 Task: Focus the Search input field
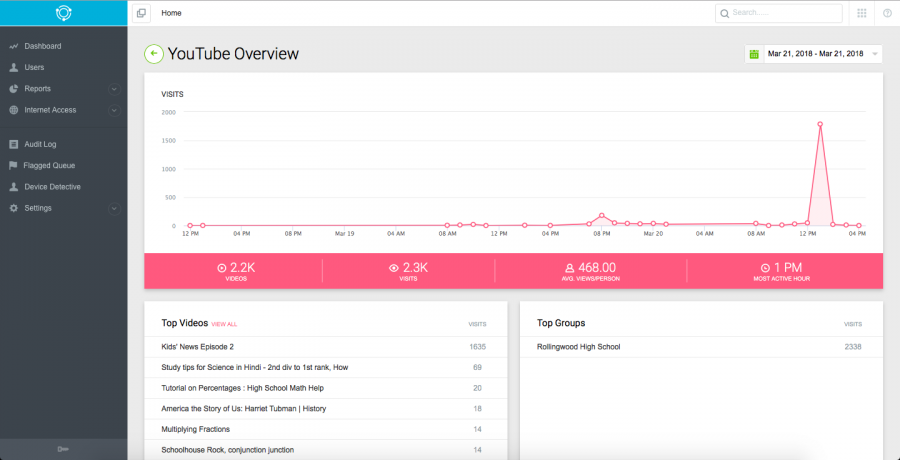point(779,13)
